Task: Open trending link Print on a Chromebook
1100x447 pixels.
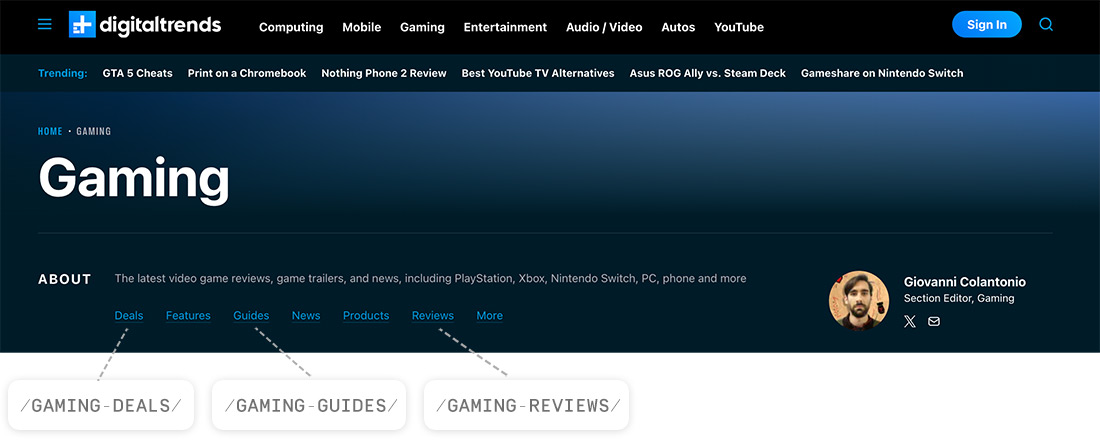Action: click(x=247, y=73)
